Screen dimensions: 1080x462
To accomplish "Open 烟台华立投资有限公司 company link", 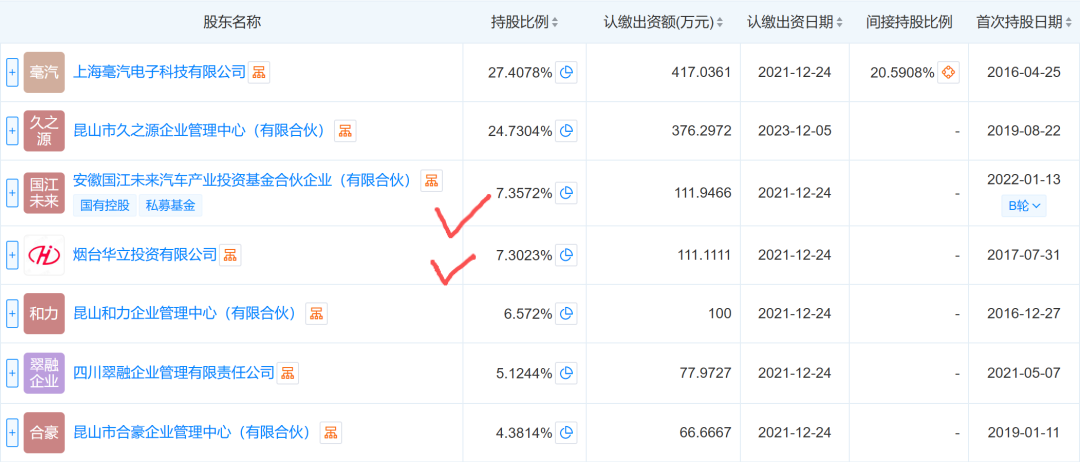I will tap(145, 255).
